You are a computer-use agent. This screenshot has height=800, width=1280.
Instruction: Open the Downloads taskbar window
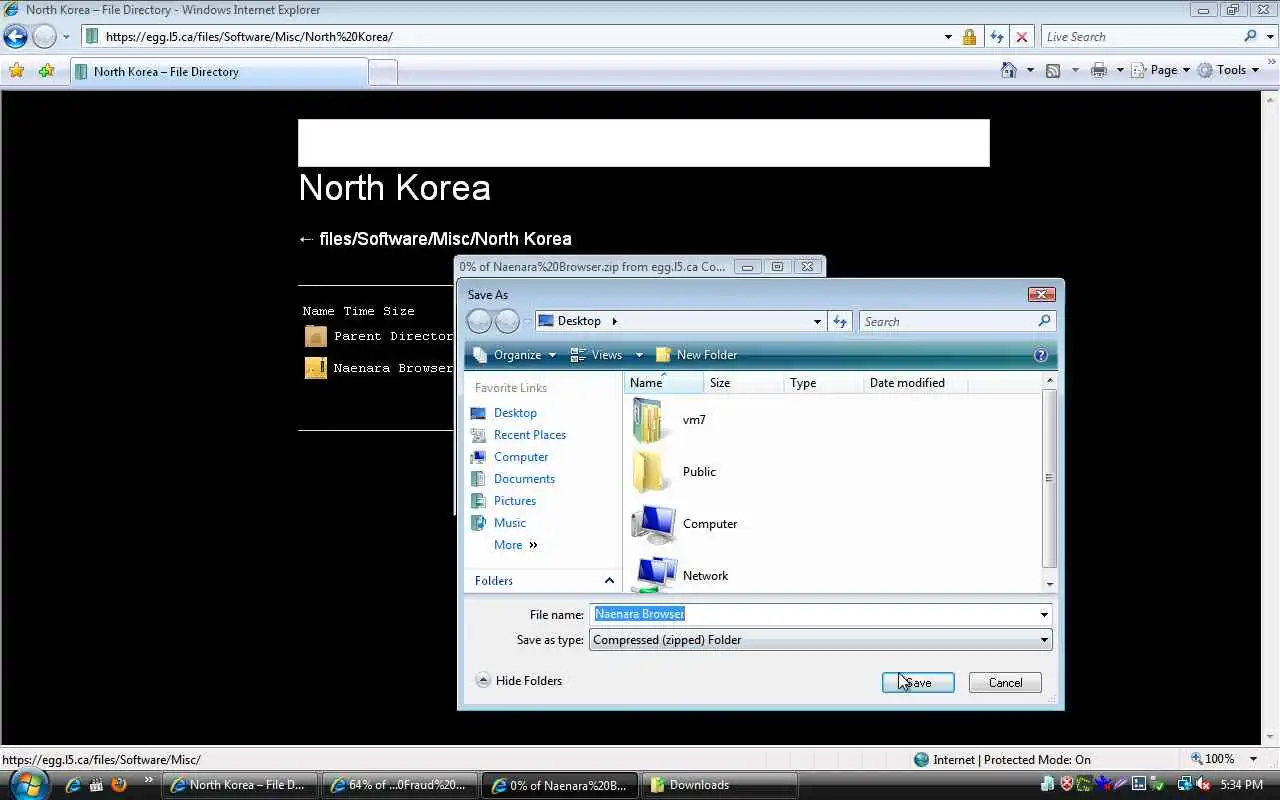click(720, 785)
